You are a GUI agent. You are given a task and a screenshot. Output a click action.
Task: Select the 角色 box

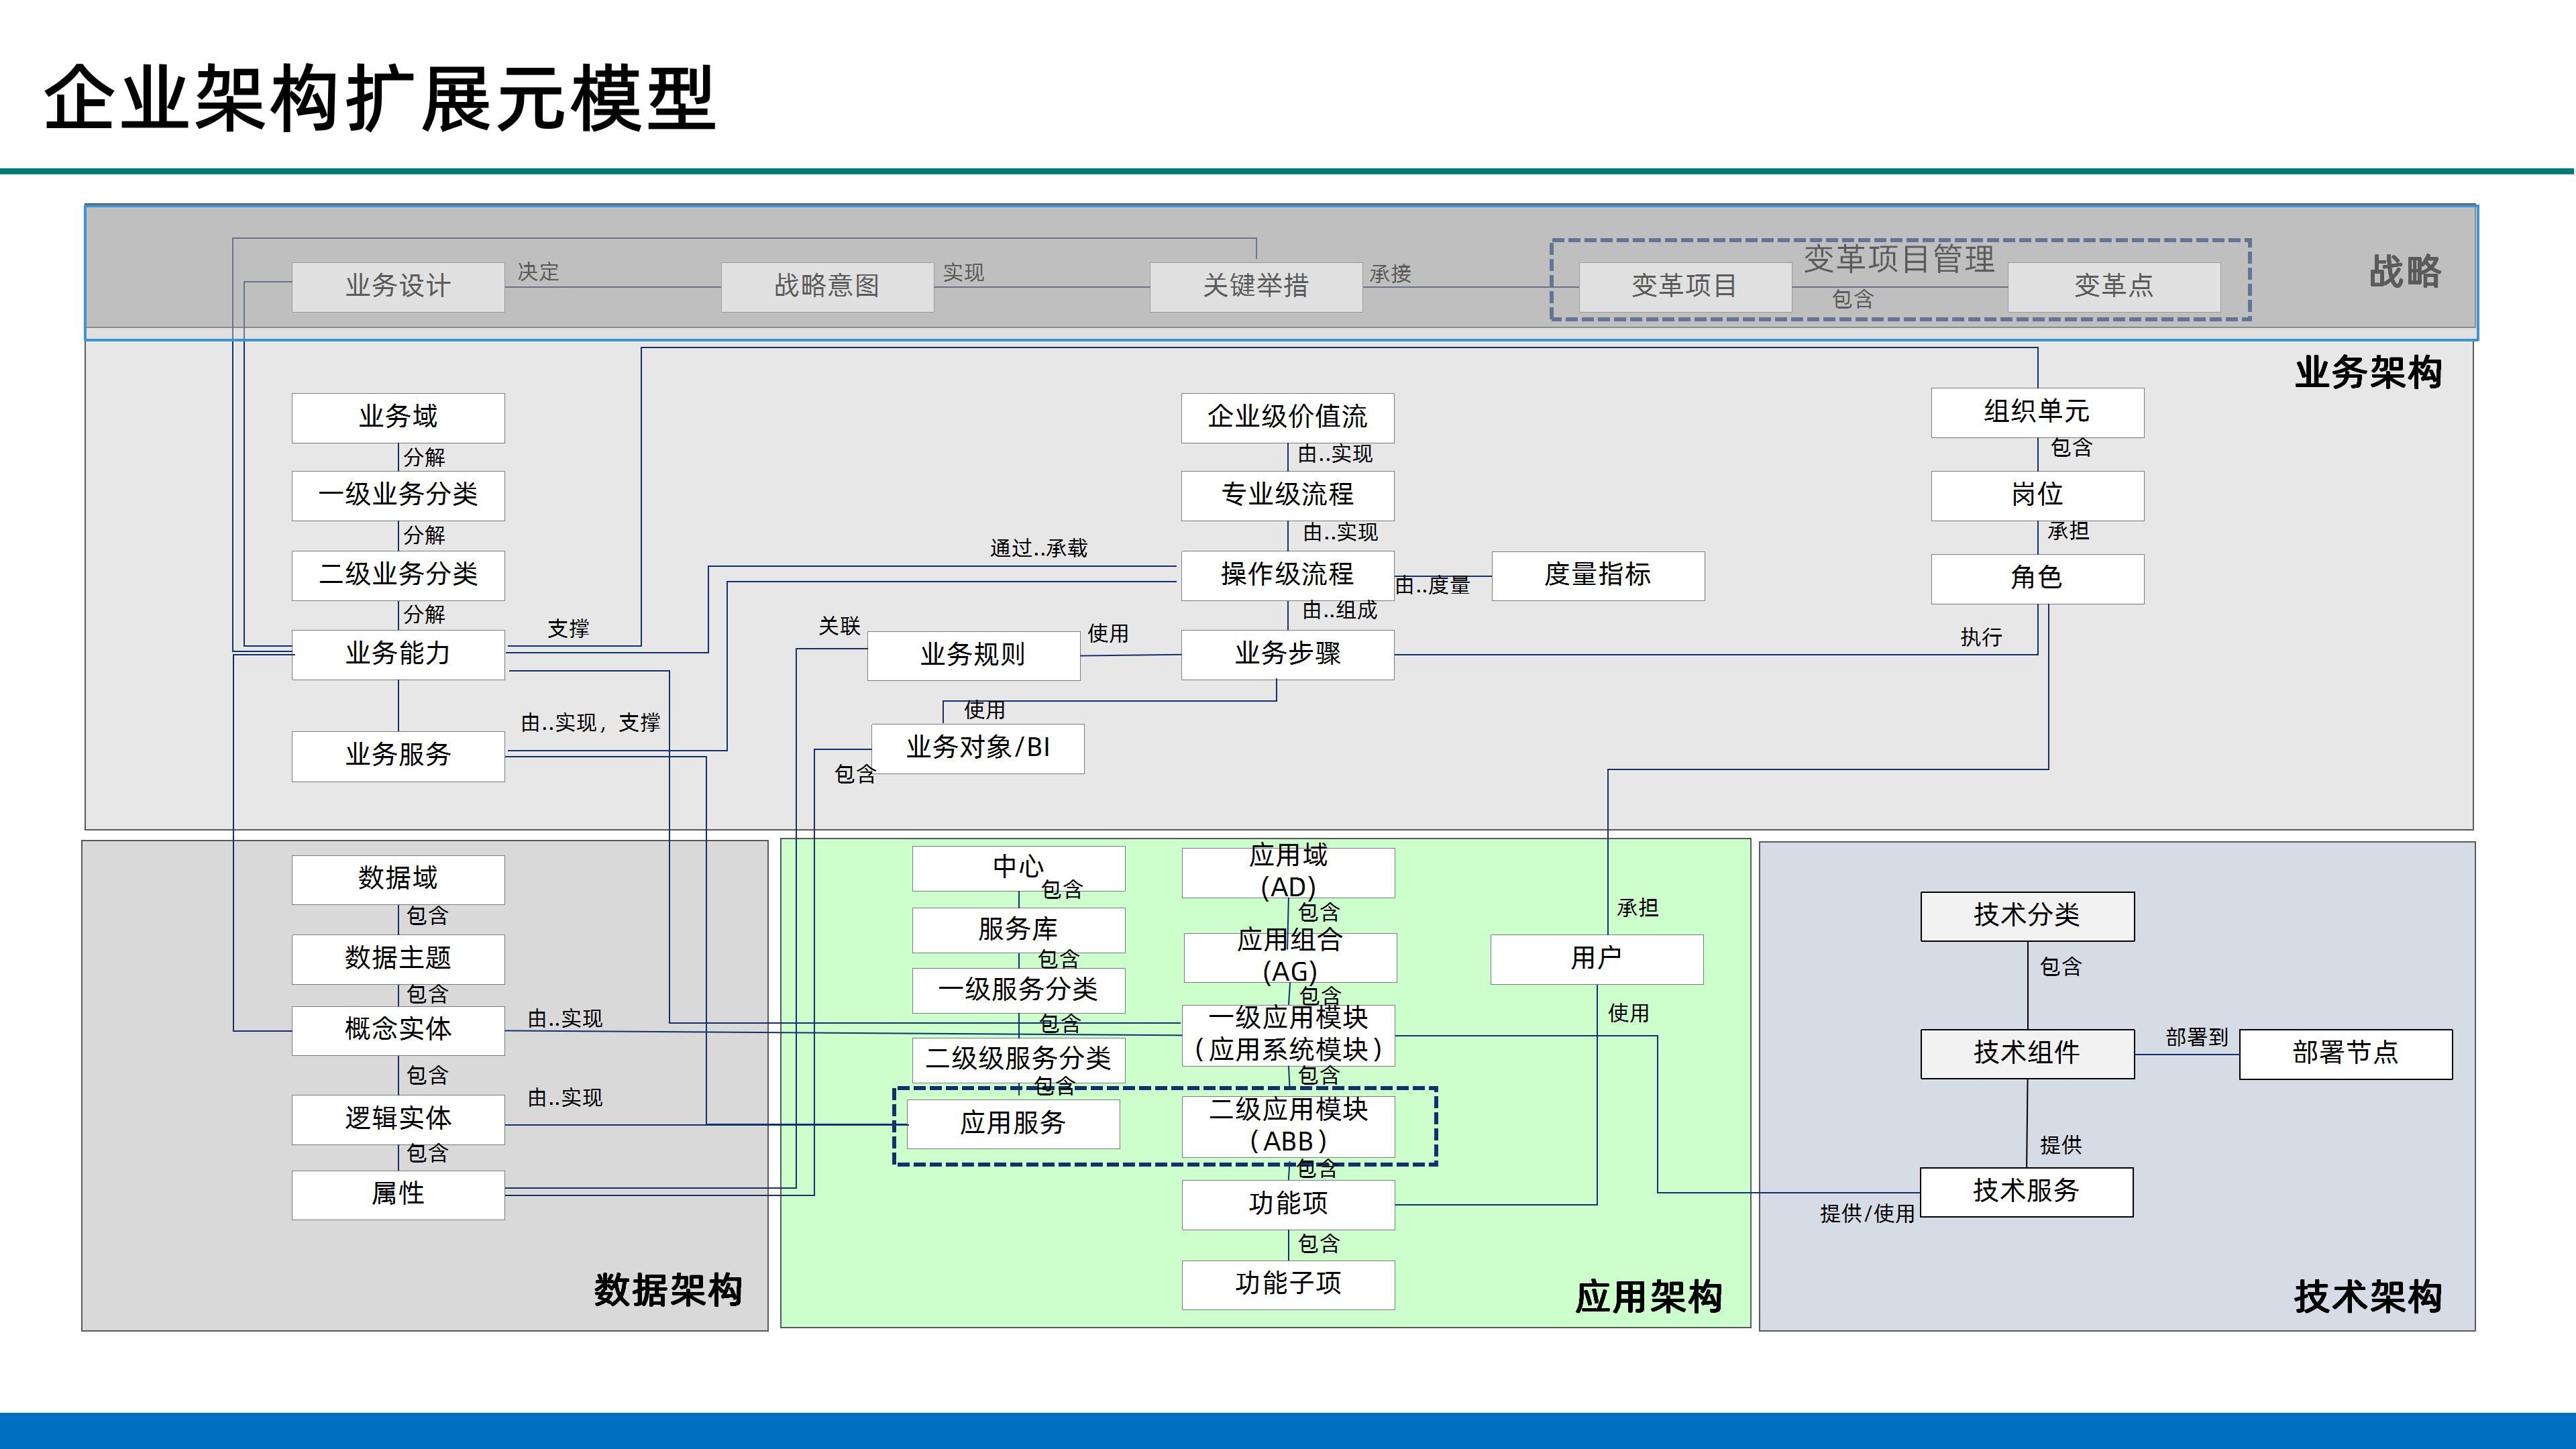click(2037, 578)
